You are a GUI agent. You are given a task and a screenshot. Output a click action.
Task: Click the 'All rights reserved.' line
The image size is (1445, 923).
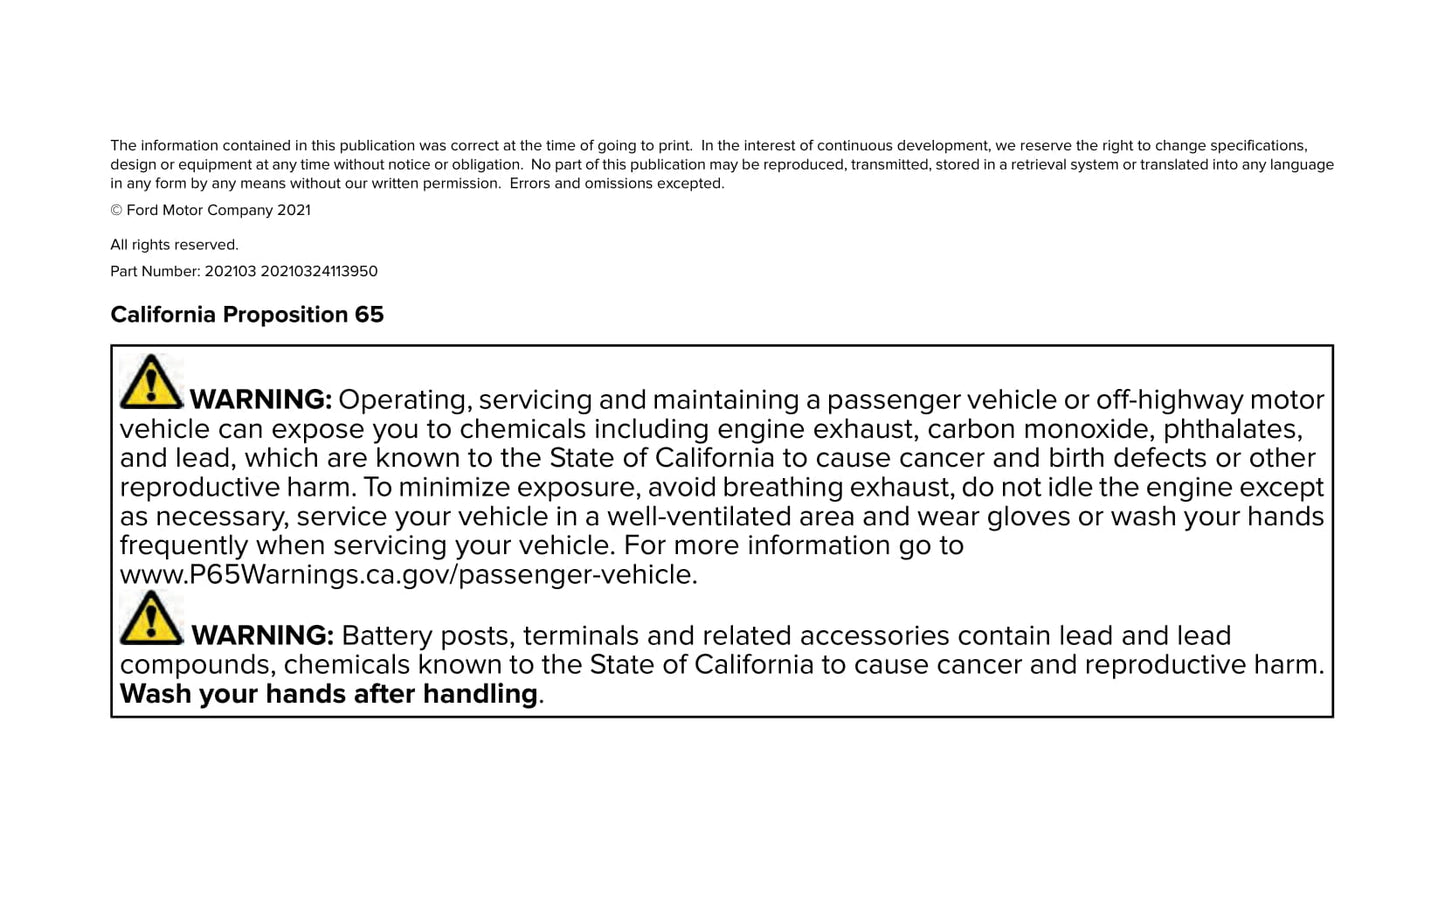(x=174, y=245)
